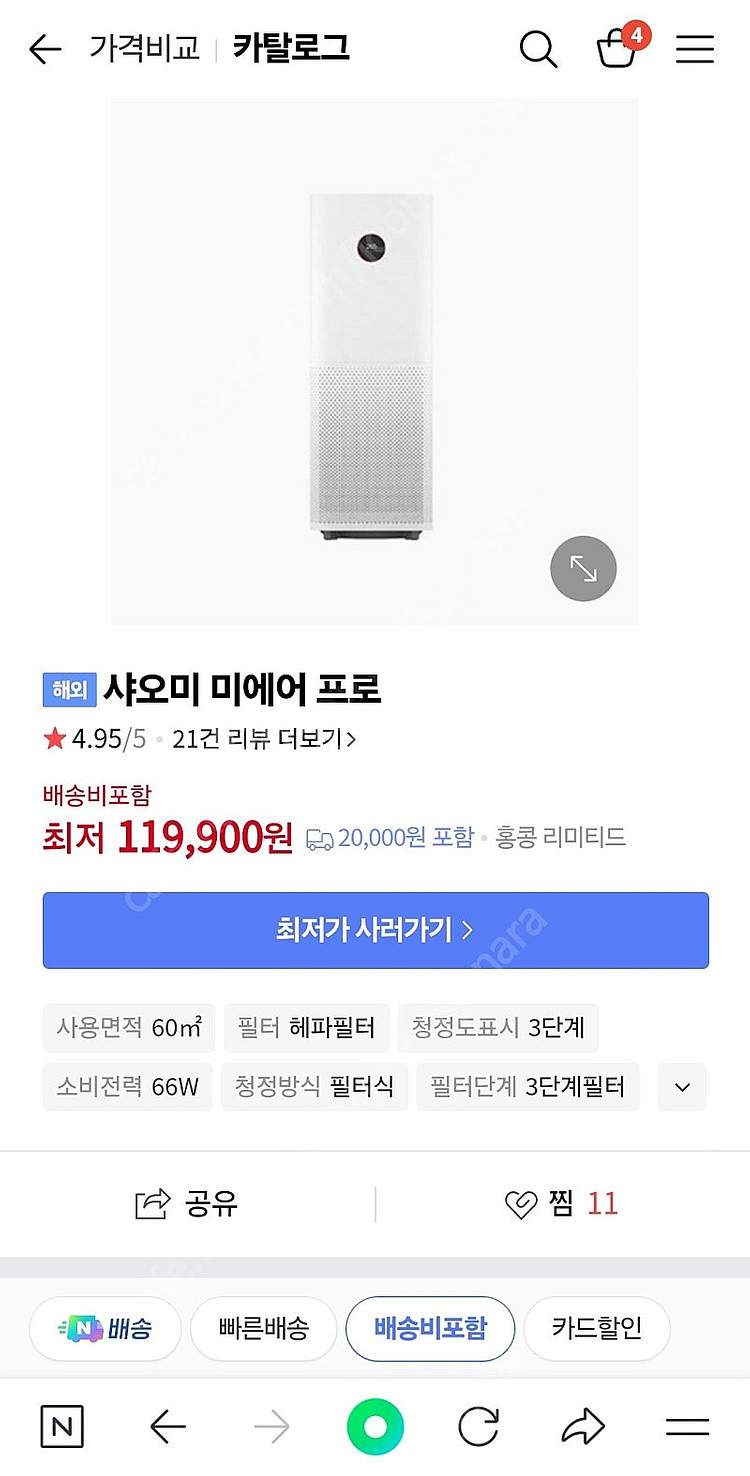
Task: Select the 카탈로그 tab
Action: [291, 48]
